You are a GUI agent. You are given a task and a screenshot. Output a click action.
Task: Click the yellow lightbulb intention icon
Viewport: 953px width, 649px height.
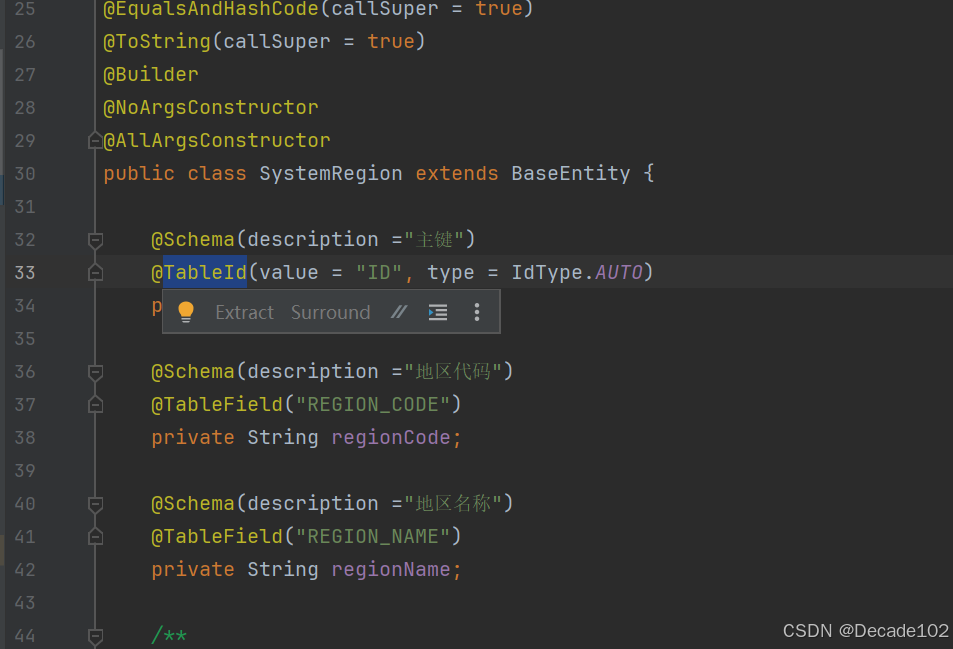tap(186, 312)
